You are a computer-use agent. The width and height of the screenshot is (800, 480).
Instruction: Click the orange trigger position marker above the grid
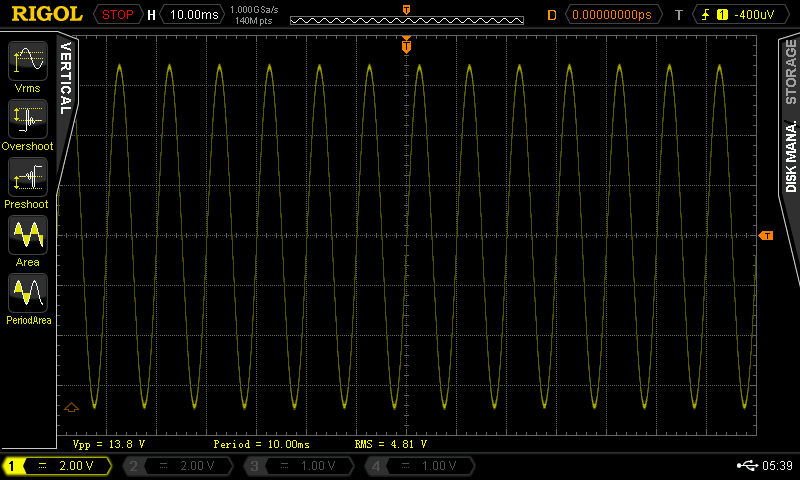point(406,46)
